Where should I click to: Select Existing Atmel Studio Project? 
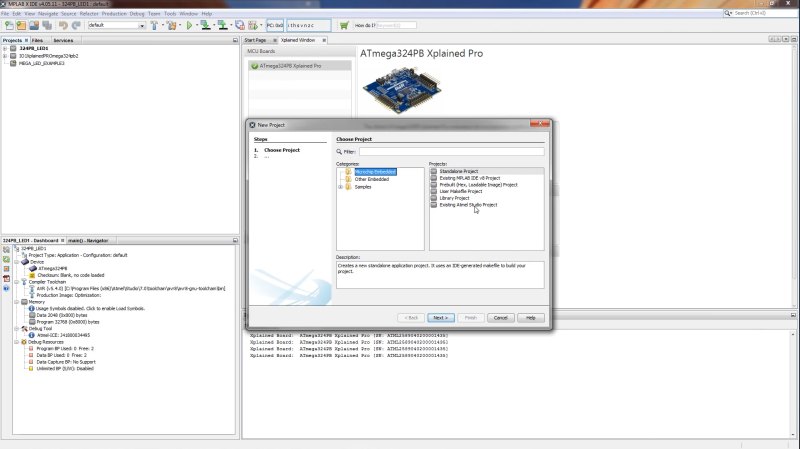[x=468, y=205]
